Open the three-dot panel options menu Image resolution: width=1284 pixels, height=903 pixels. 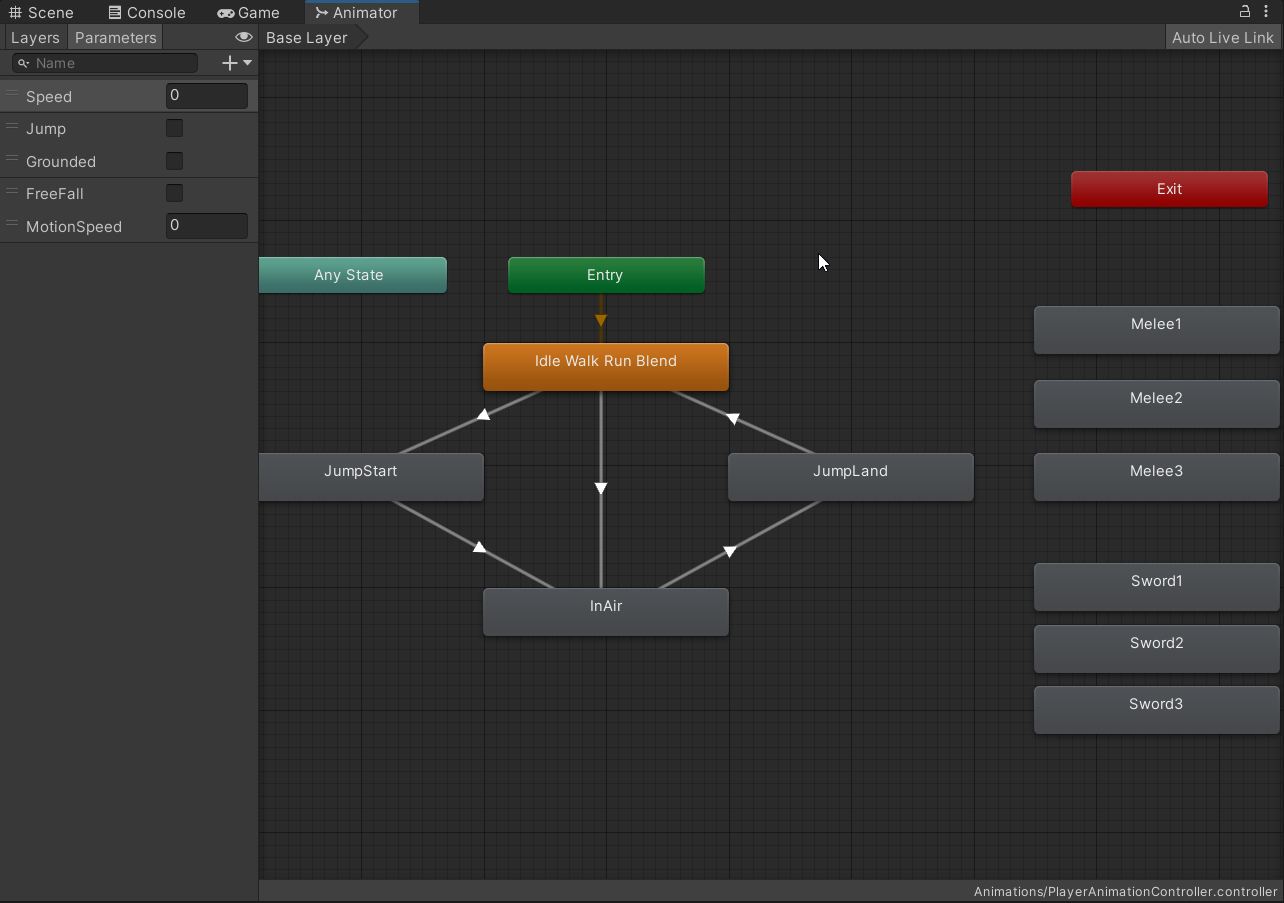pos(1268,11)
